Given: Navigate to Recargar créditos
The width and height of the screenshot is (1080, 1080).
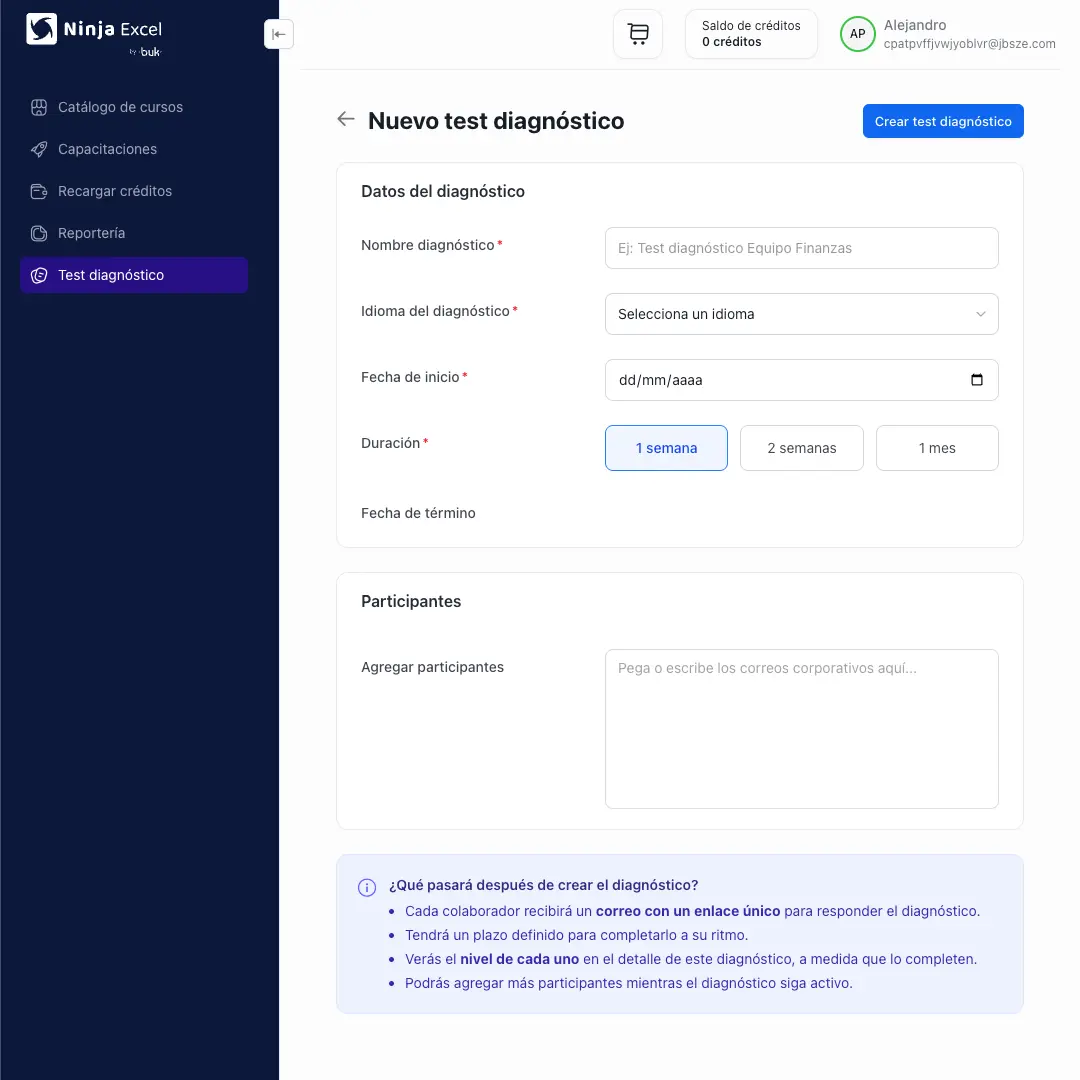Looking at the screenshot, I should (x=134, y=191).
